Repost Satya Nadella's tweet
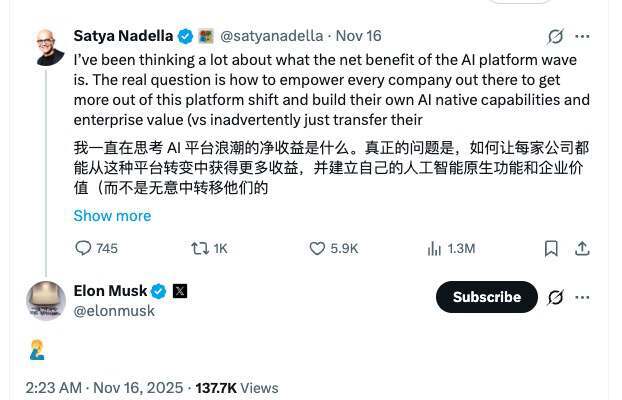Screen dimensions: 622x400 pyautogui.click(x=199, y=248)
